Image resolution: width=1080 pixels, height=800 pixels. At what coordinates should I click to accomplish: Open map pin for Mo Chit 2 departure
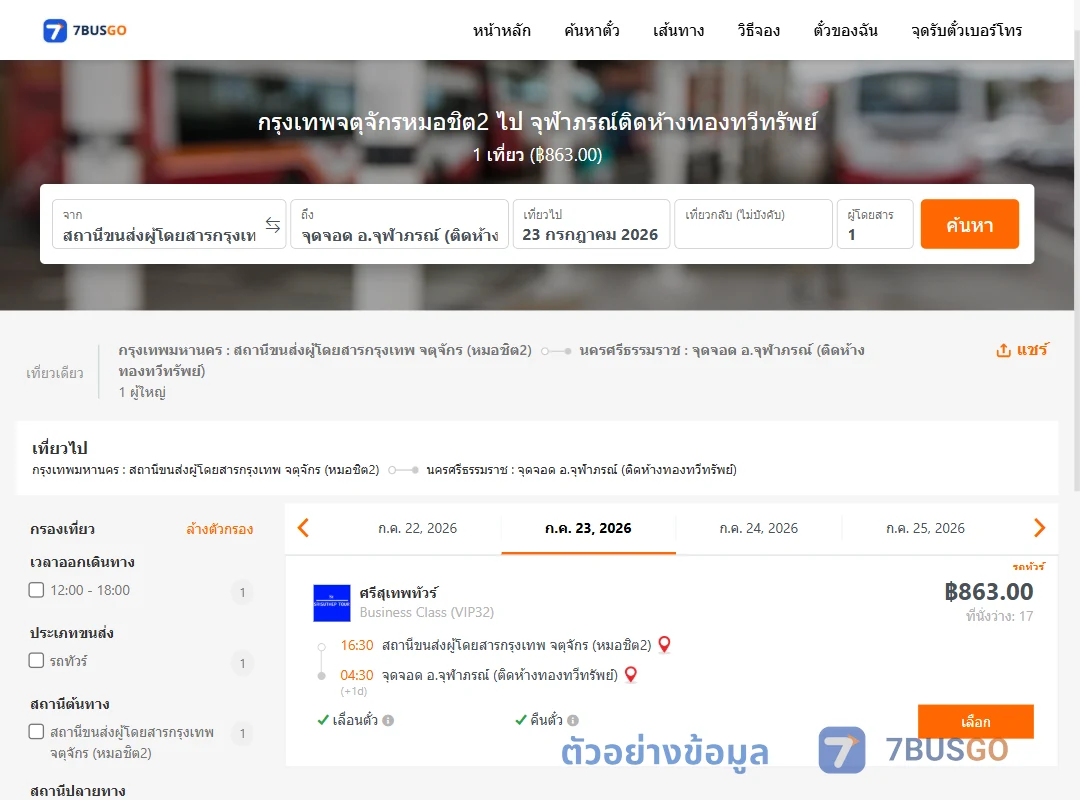pos(664,644)
